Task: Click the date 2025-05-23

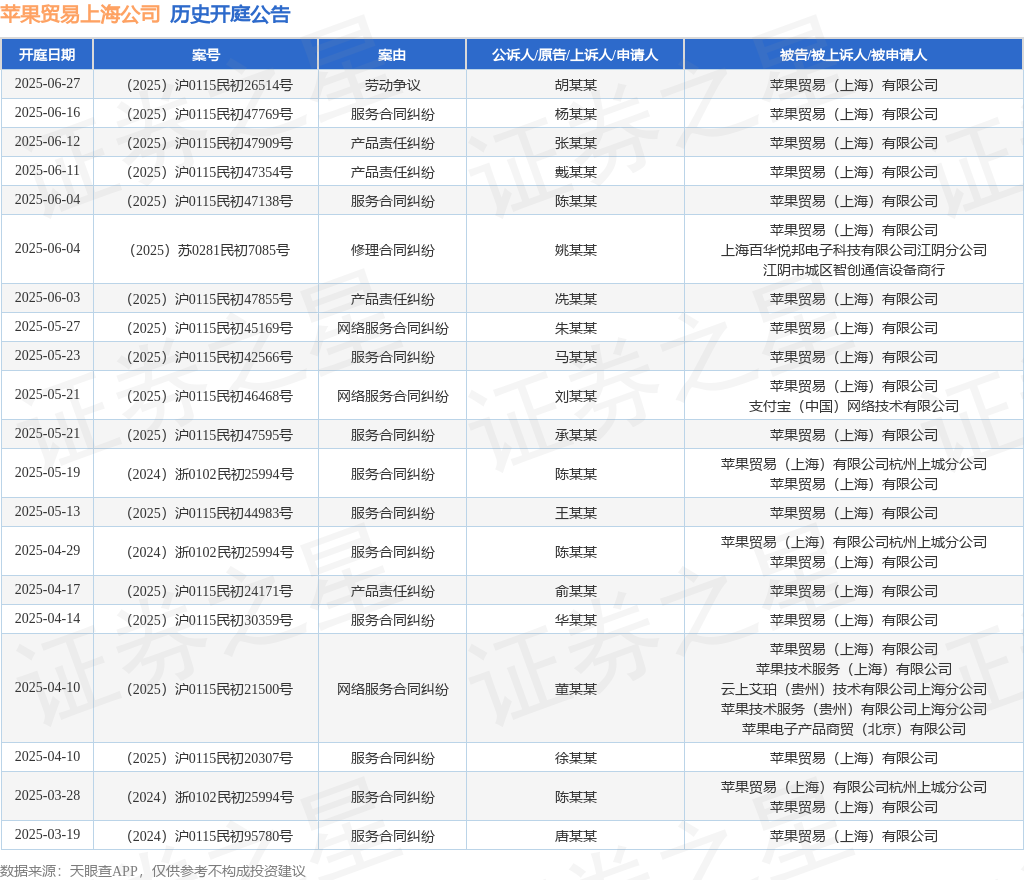Action: tap(47, 356)
